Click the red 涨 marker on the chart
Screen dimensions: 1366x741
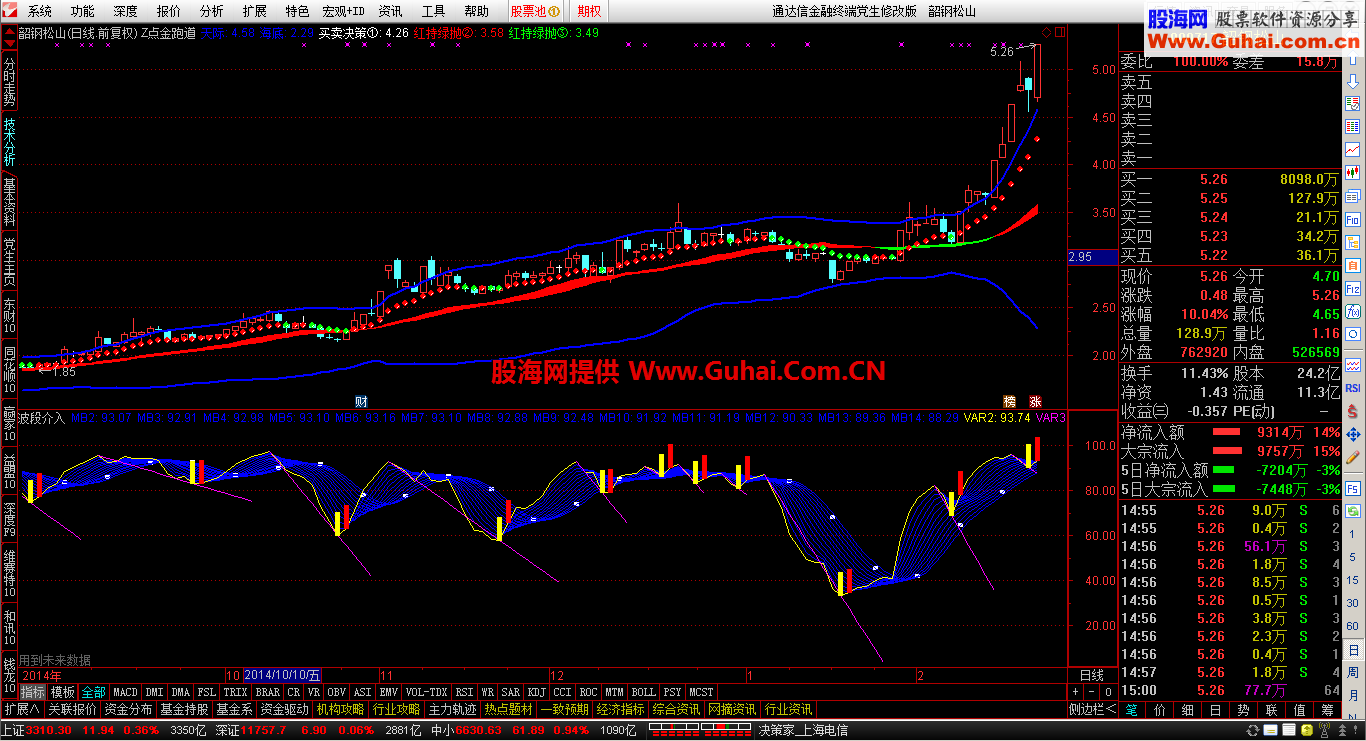click(1036, 400)
